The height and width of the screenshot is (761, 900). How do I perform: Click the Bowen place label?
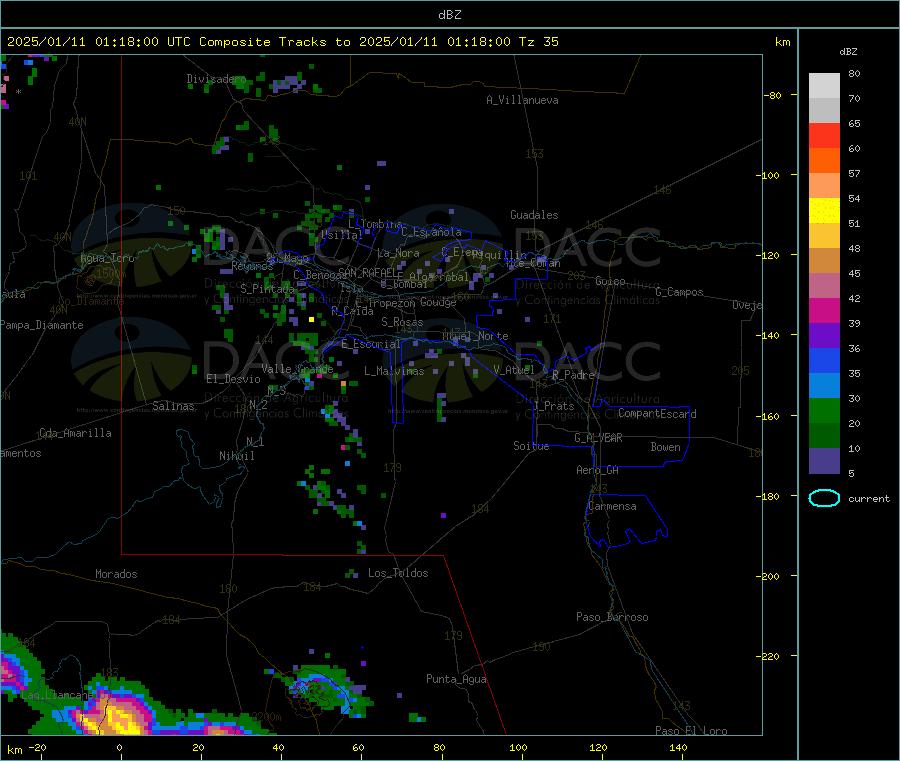666,447
